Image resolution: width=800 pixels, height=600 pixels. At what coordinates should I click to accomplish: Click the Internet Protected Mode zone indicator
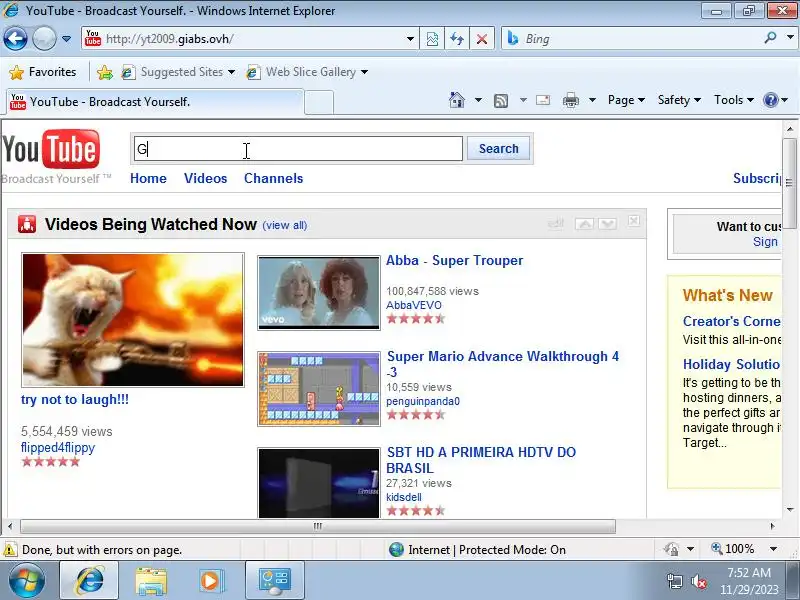pyautogui.click(x=477, y=549)
